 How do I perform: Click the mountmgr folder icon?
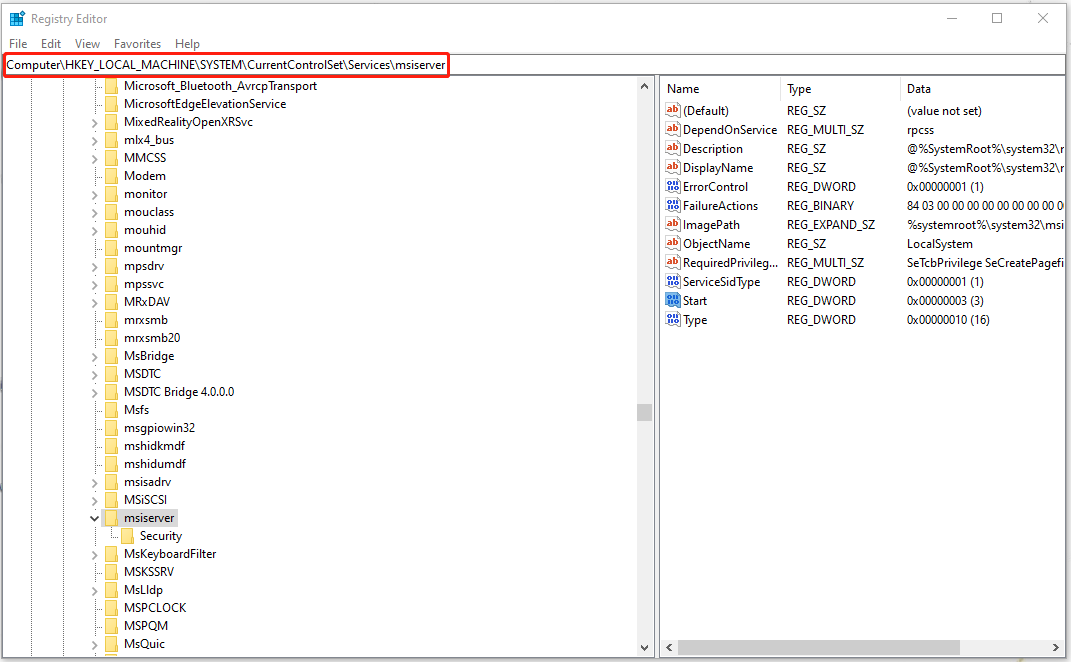111,248
